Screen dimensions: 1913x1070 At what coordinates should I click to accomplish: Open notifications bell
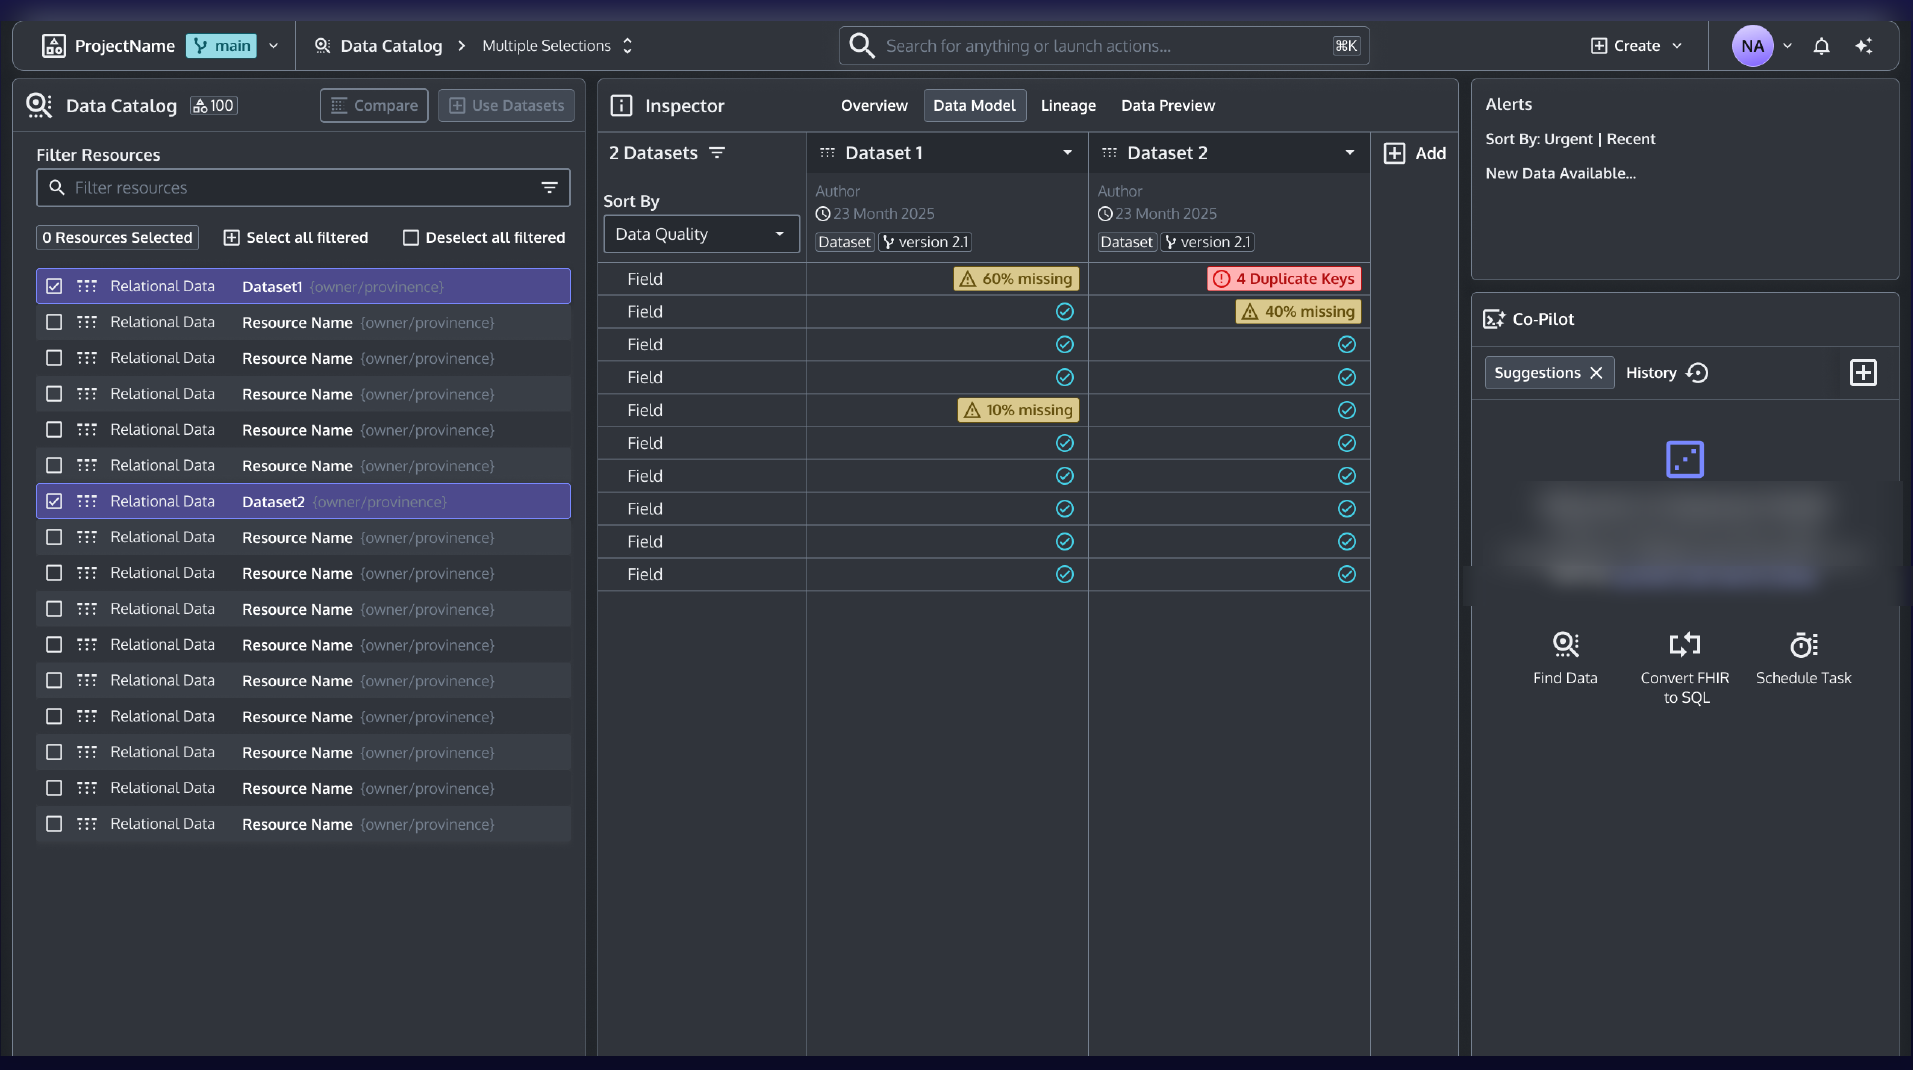(1821, 46)
